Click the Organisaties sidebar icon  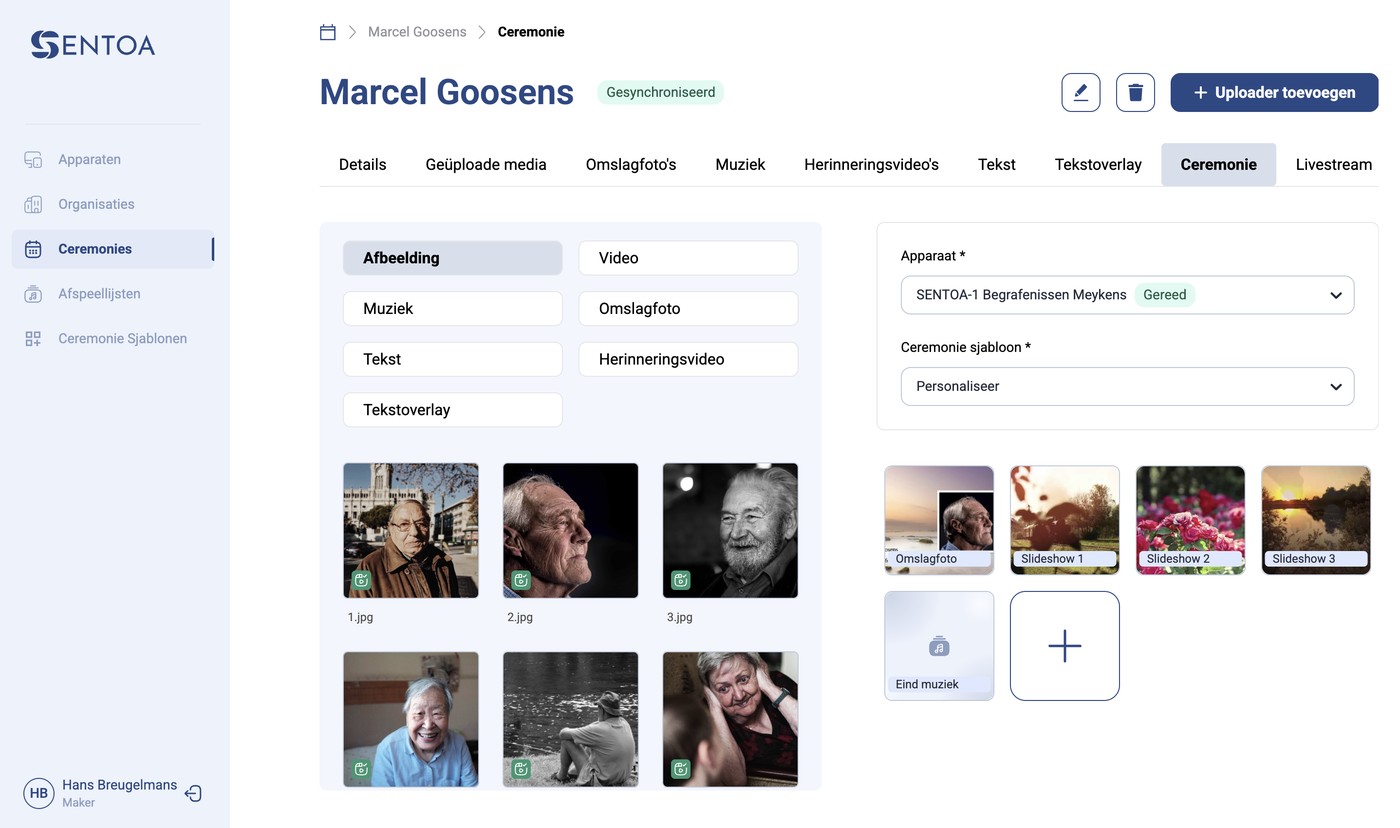point(33,204)
